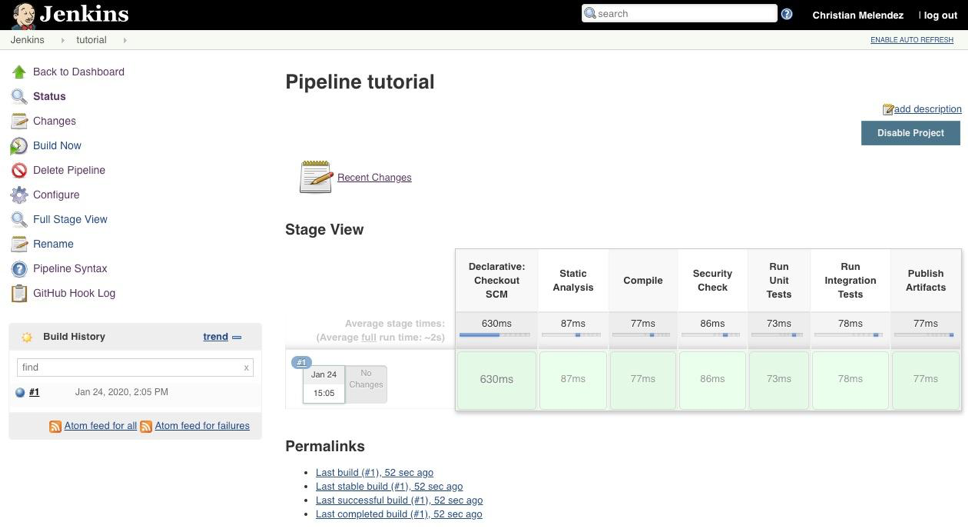Click the search input field
968x527 pixels.
(679, 14)
